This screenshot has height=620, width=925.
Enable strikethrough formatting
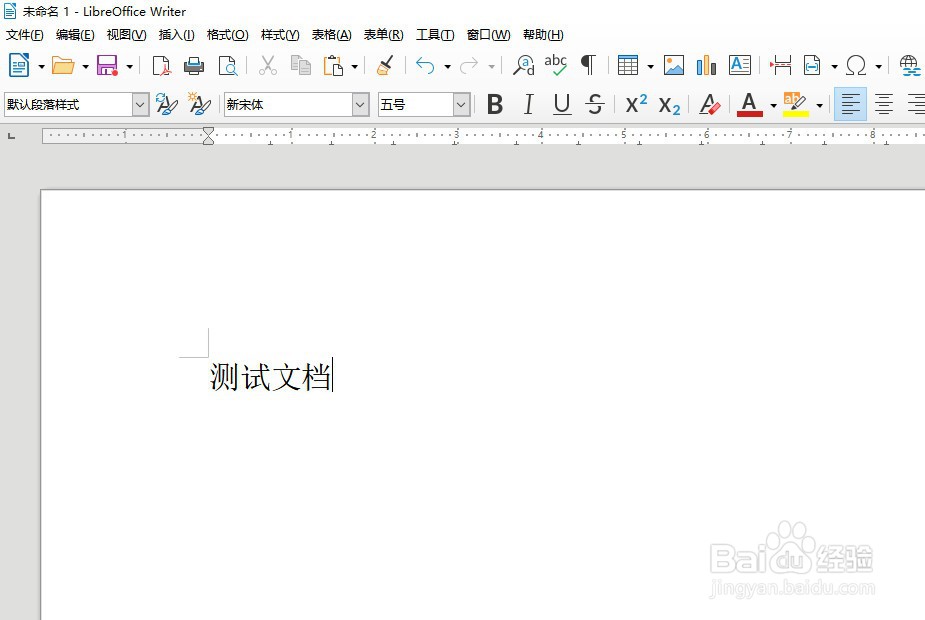594,104
